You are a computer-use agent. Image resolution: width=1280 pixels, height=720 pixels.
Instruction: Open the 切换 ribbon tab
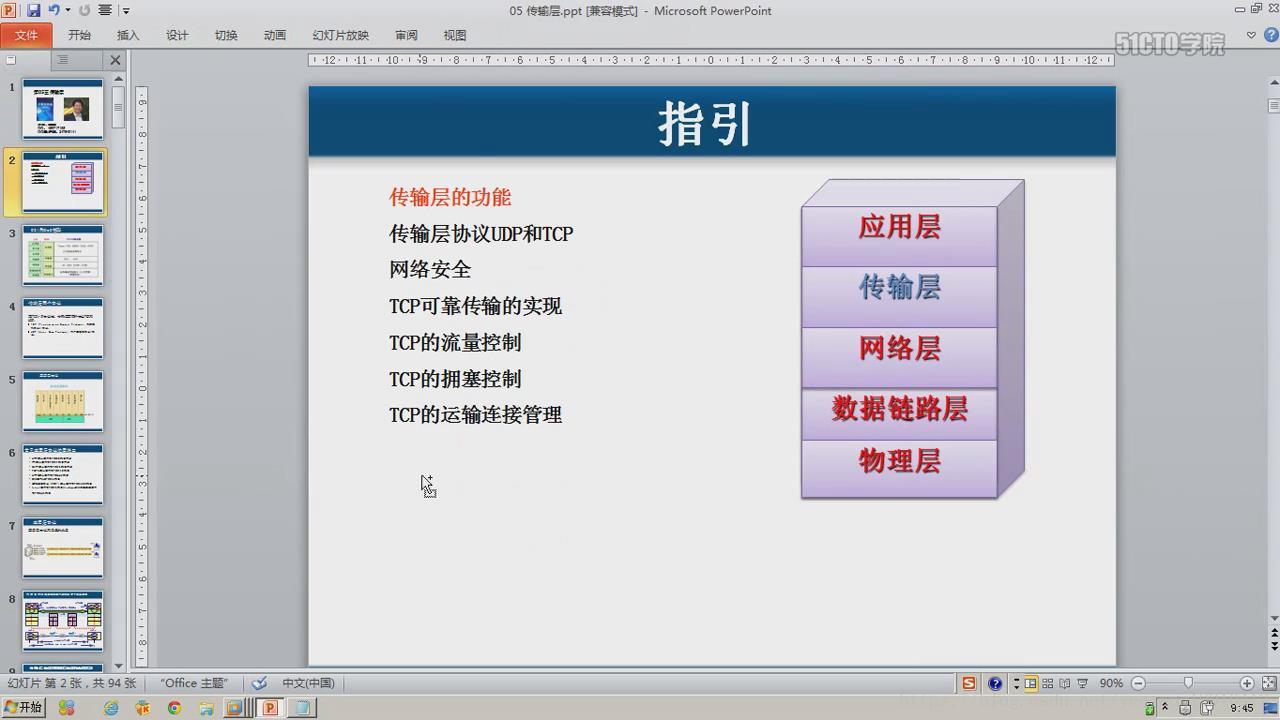[x=226, y=35]
